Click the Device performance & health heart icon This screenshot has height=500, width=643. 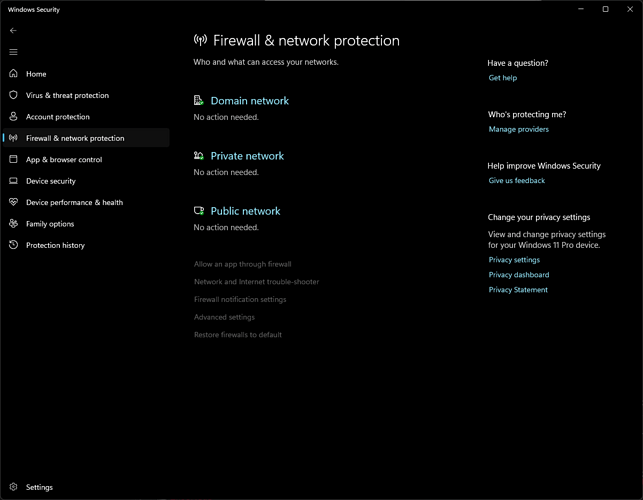coord(13,202)
